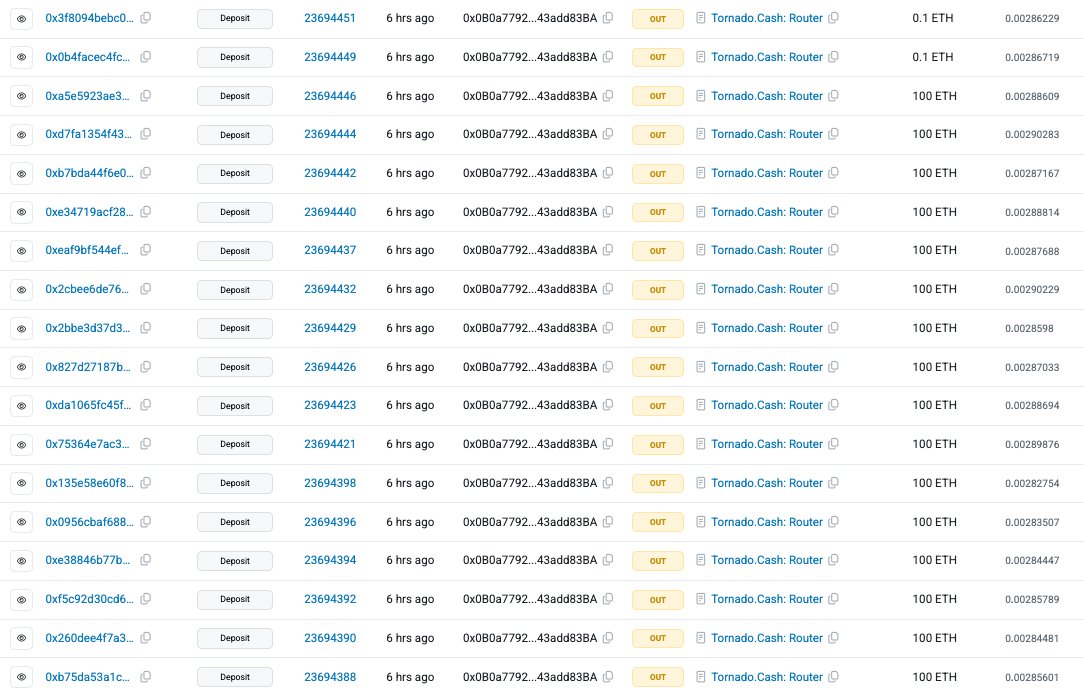Toggle eye preview for transaction 0xa5e5923ae3

[x=21, y=96]
